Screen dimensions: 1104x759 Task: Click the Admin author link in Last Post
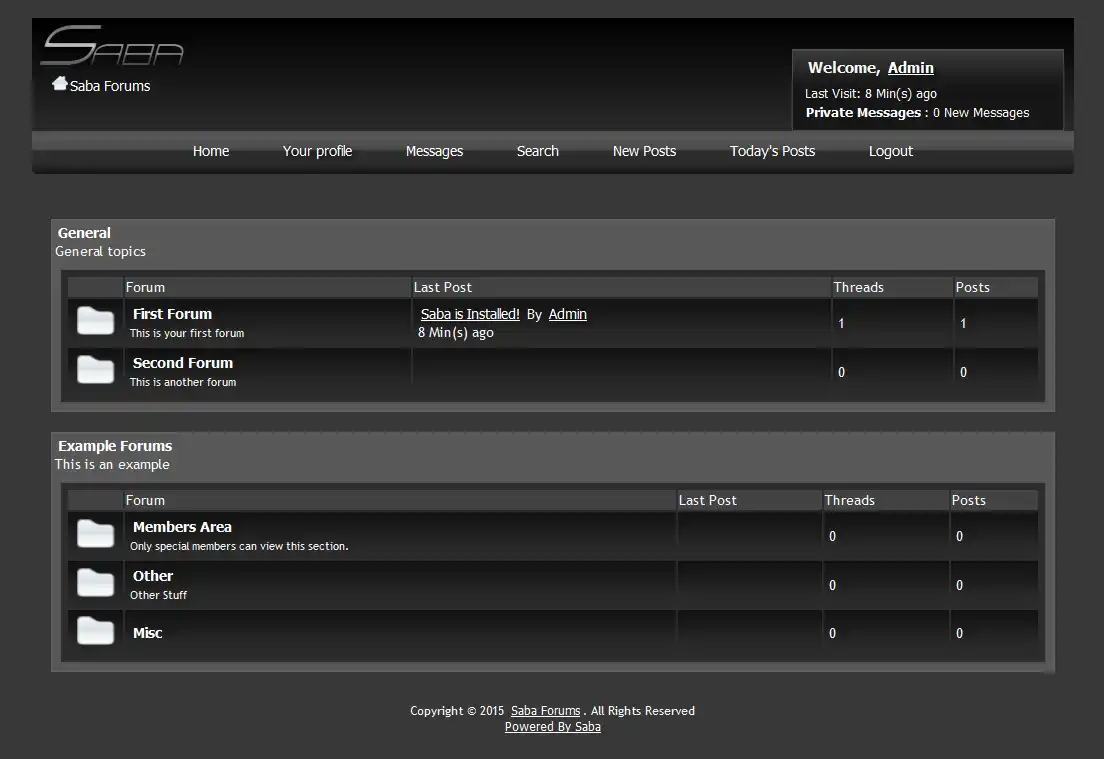click(x=567, y=314)
